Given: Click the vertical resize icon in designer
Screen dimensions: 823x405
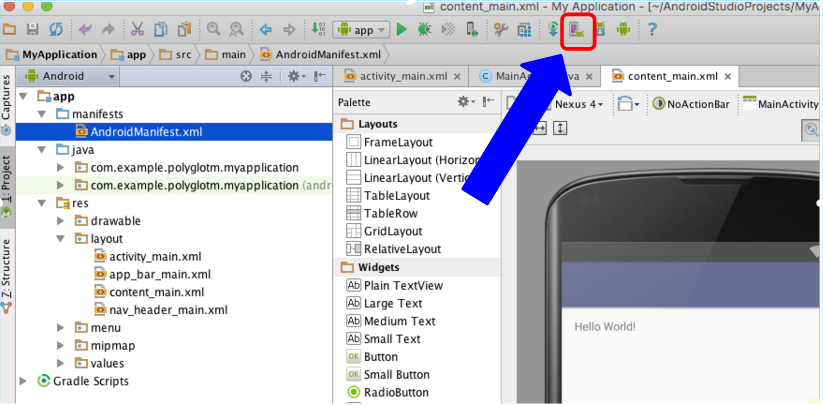Looking at the screenshot, I should click(x=561, y=128).
